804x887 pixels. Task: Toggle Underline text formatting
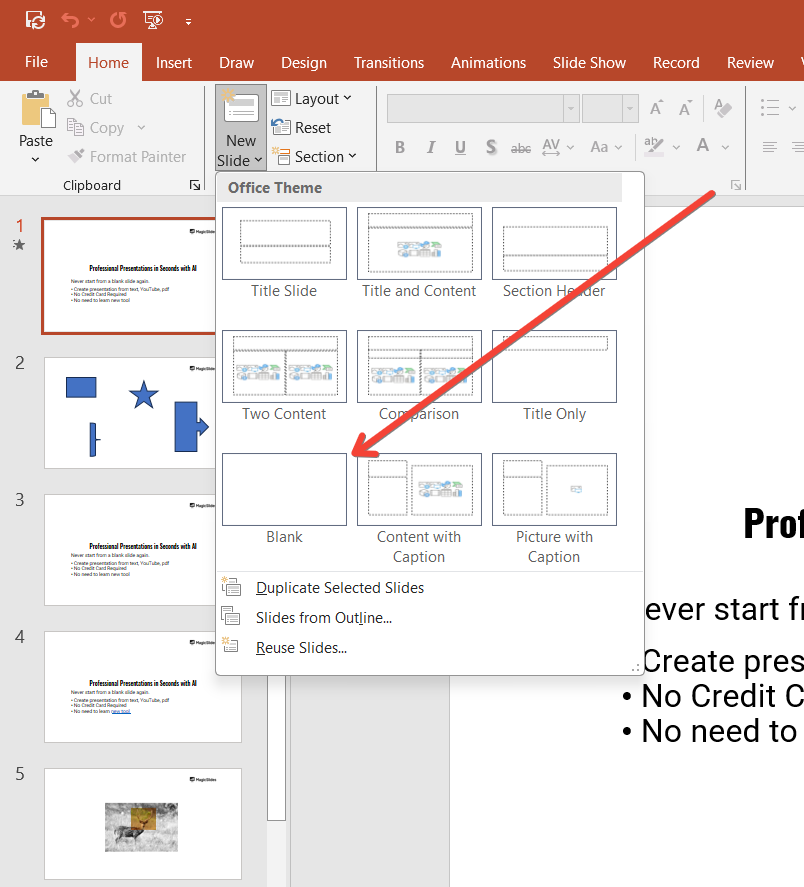pos(461,148)
